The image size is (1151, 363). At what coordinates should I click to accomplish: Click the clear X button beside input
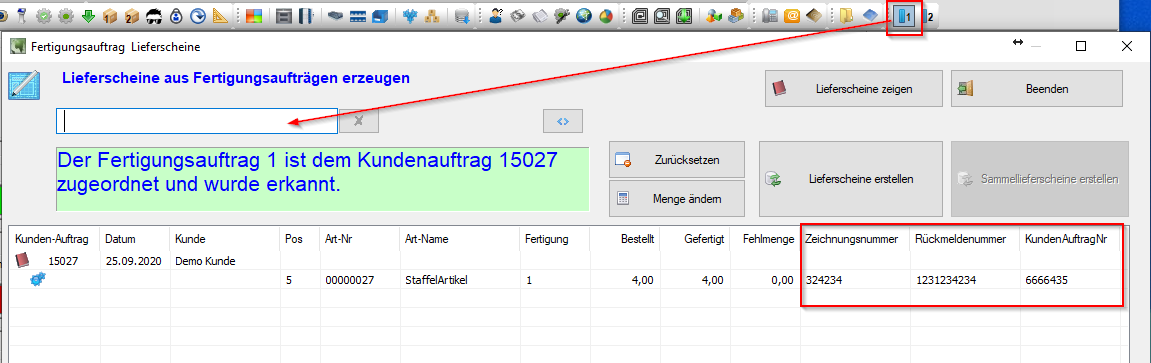click(358, 121)
